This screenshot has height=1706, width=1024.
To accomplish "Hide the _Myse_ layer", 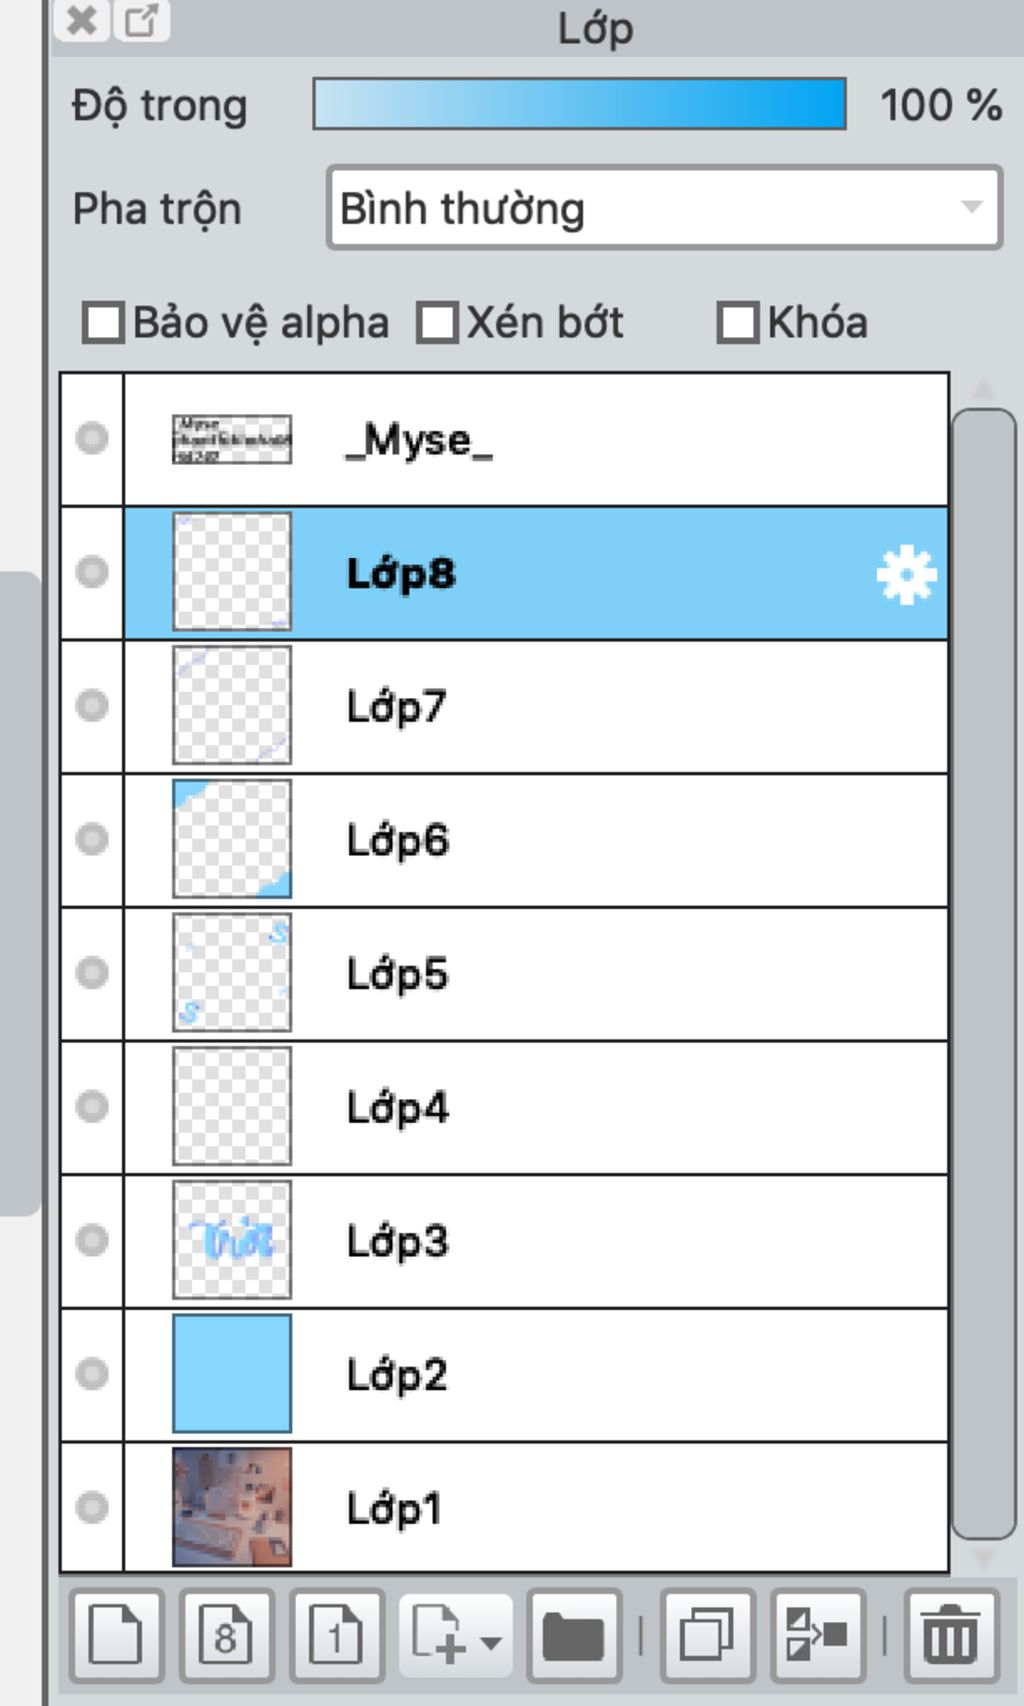I will [92, 438].
